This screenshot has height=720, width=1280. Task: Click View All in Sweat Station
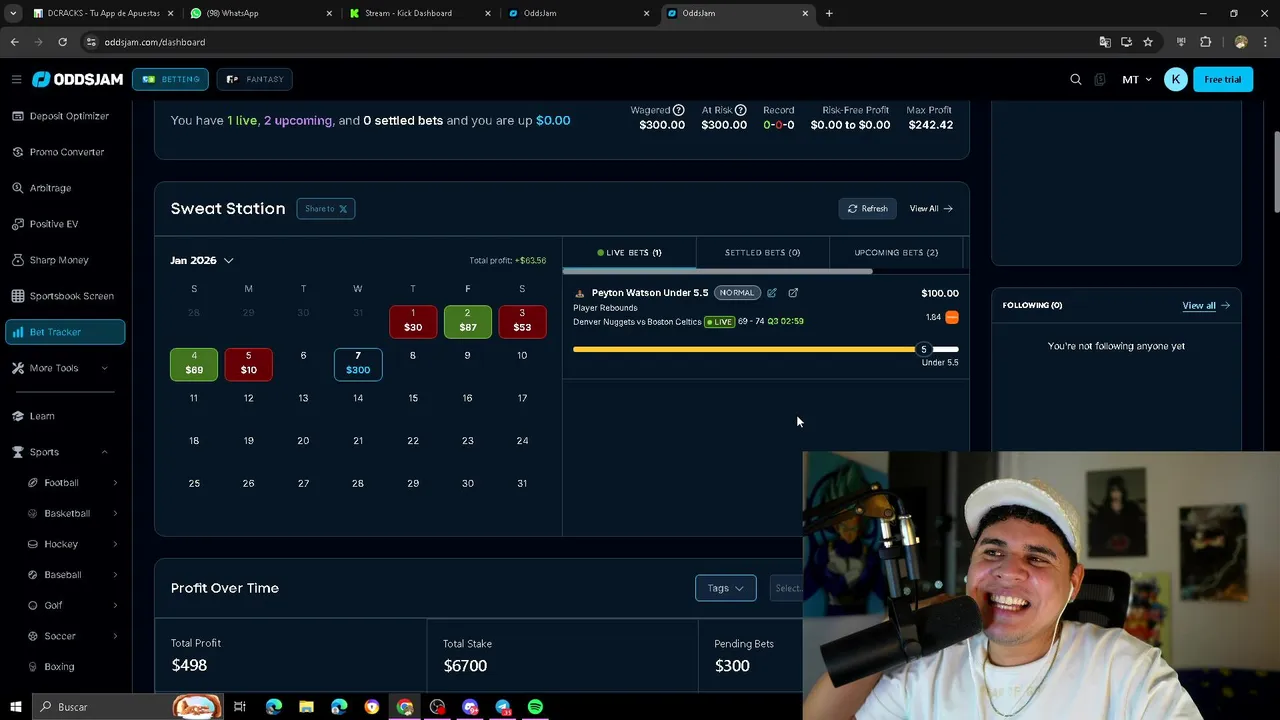coord(931,208)
